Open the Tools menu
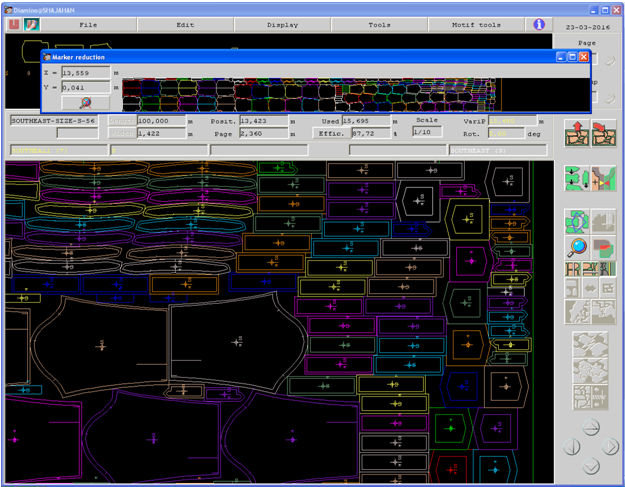This screenshot has height=487, width=625. [379, 24]
